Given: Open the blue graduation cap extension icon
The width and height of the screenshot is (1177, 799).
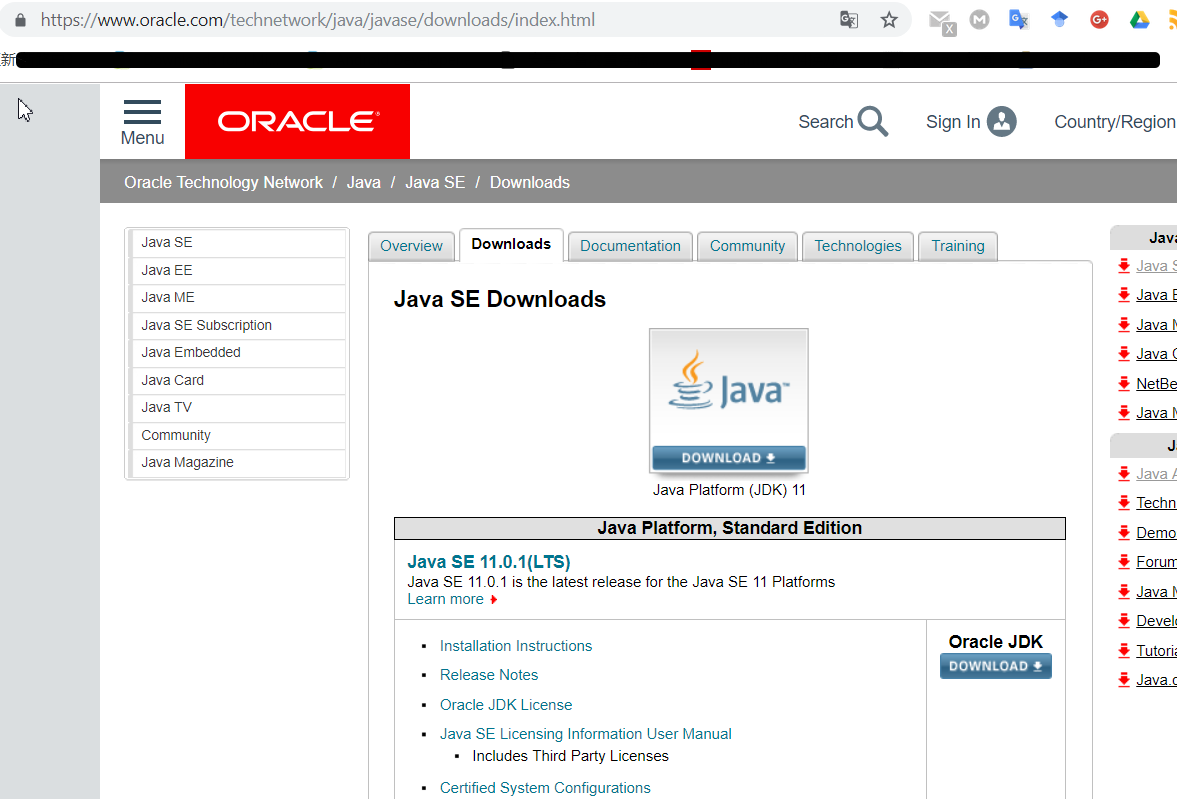Looking at the screenshot, I should pyautogui.click(x=1059, y=20).
